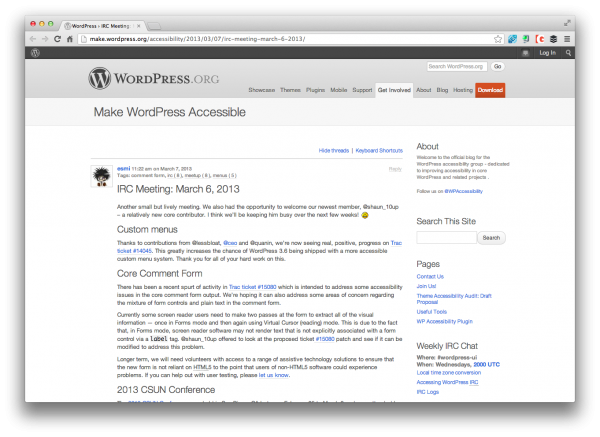
Task: Open Contact Us page link
Action: coord(430,277)
